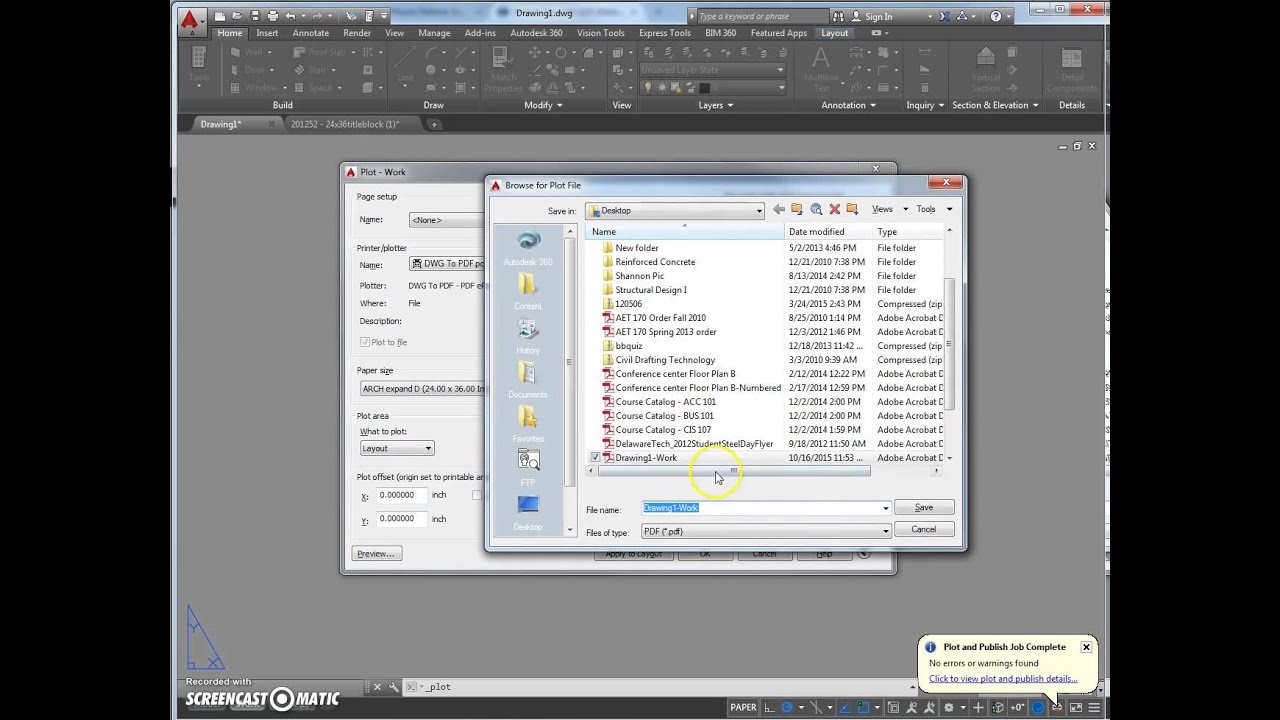The width and height of the screenshot is (1280, 720).
Task: Click the X plot offset input field
Action: click(402, 495)
